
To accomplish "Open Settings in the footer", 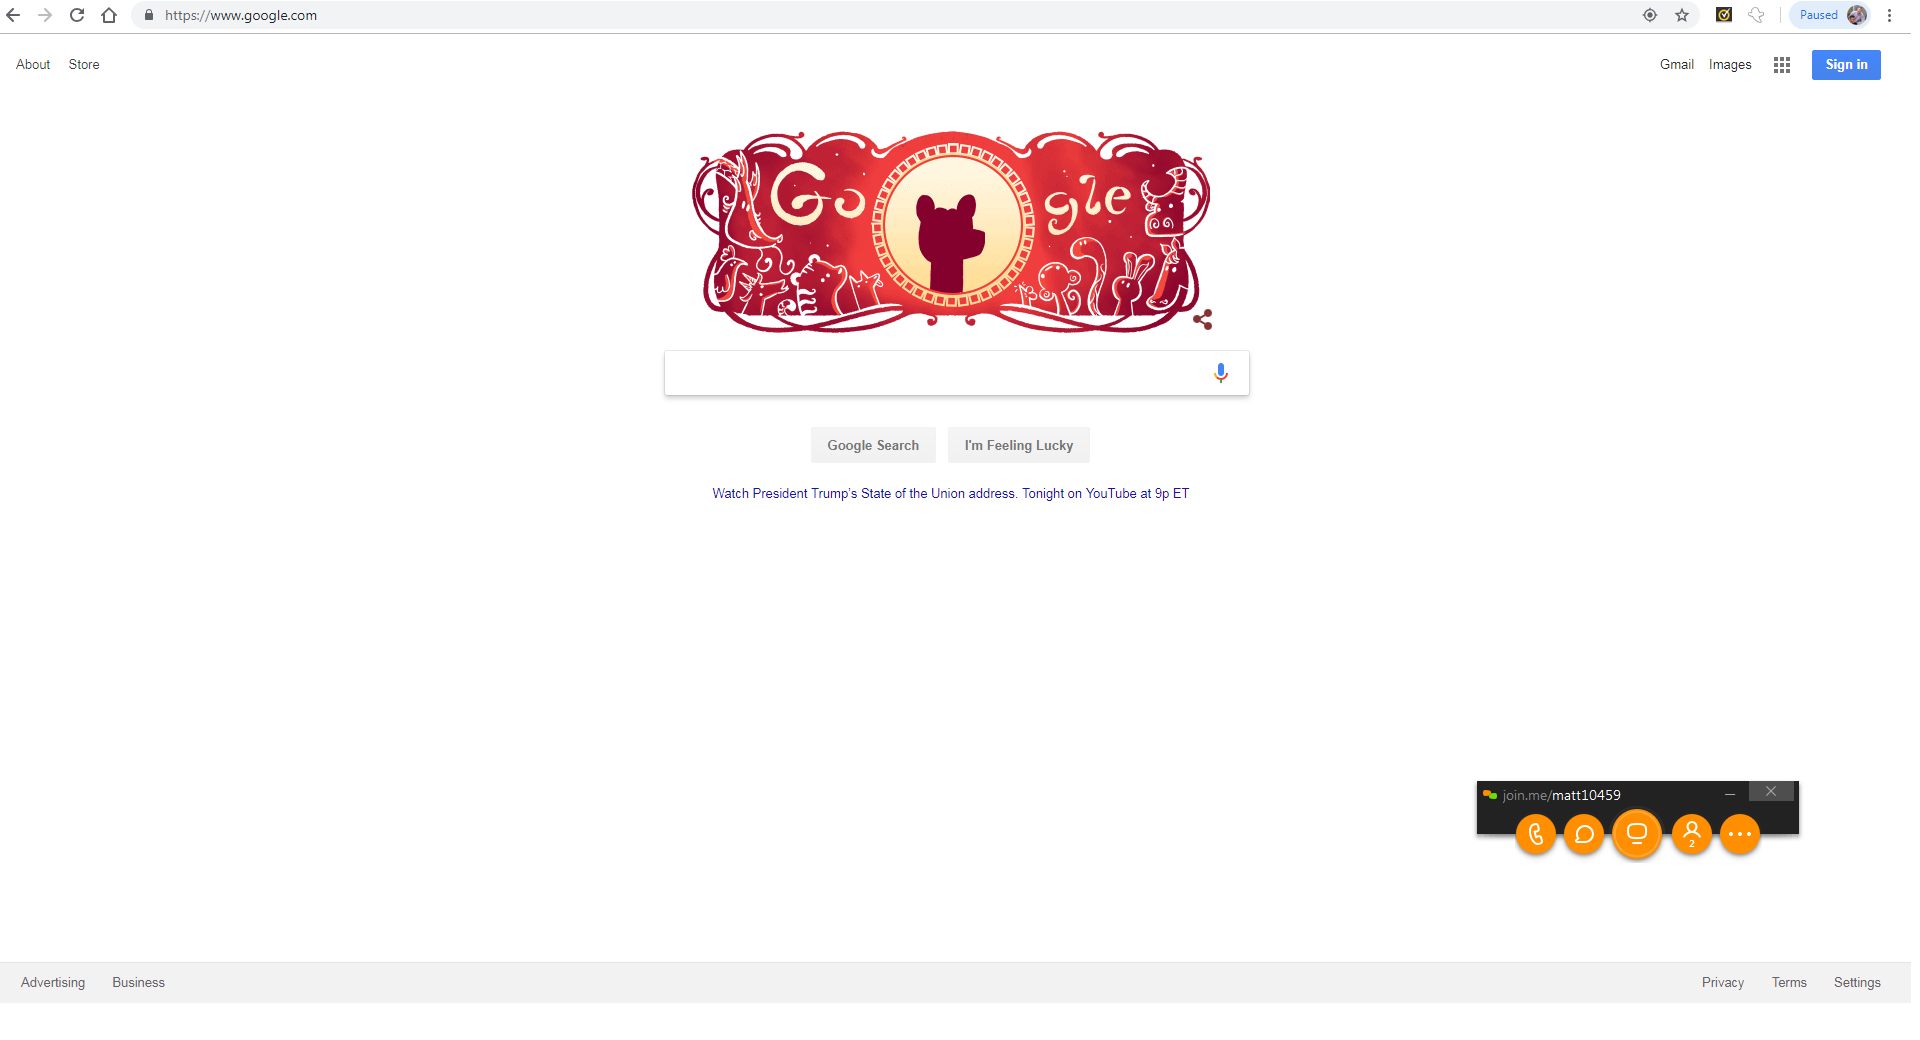I will pyautogui.click(x=1857, y=983).
